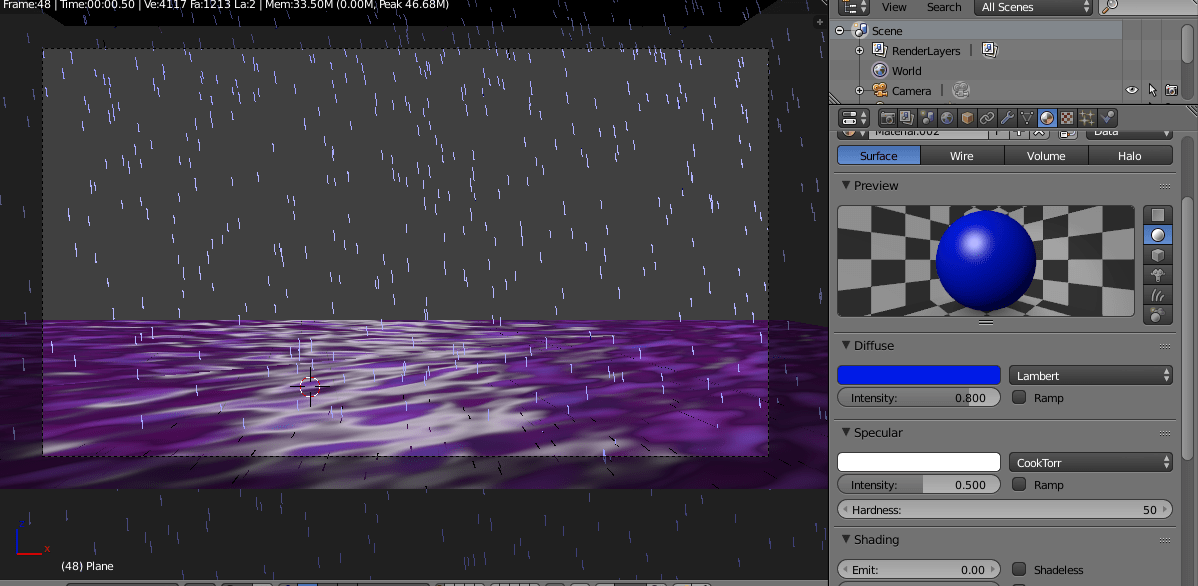The width and height of the screenshot is (1198, 586).
Task: Switch to World properties globe icon
Action: click(x=946, y=118)
